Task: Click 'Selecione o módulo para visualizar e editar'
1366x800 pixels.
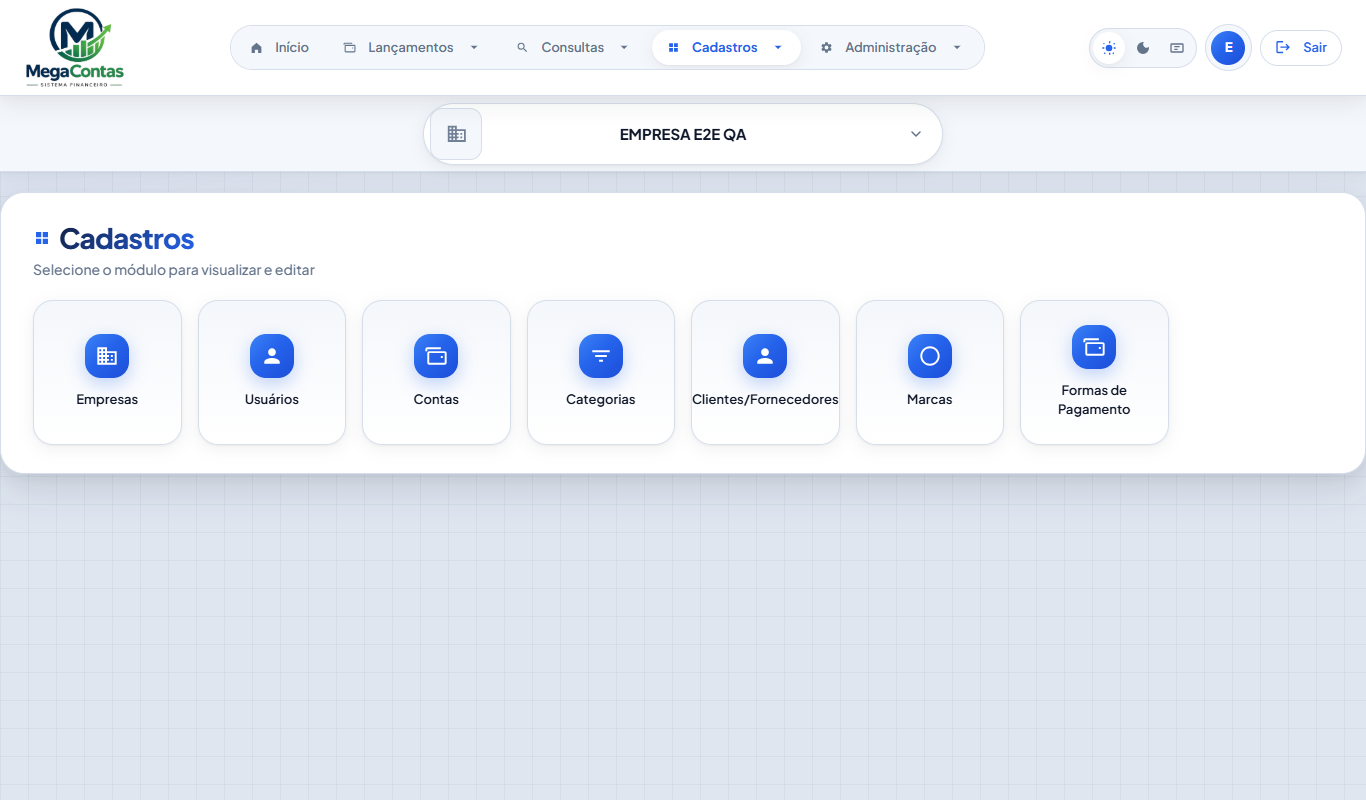Action: [174, 270]
